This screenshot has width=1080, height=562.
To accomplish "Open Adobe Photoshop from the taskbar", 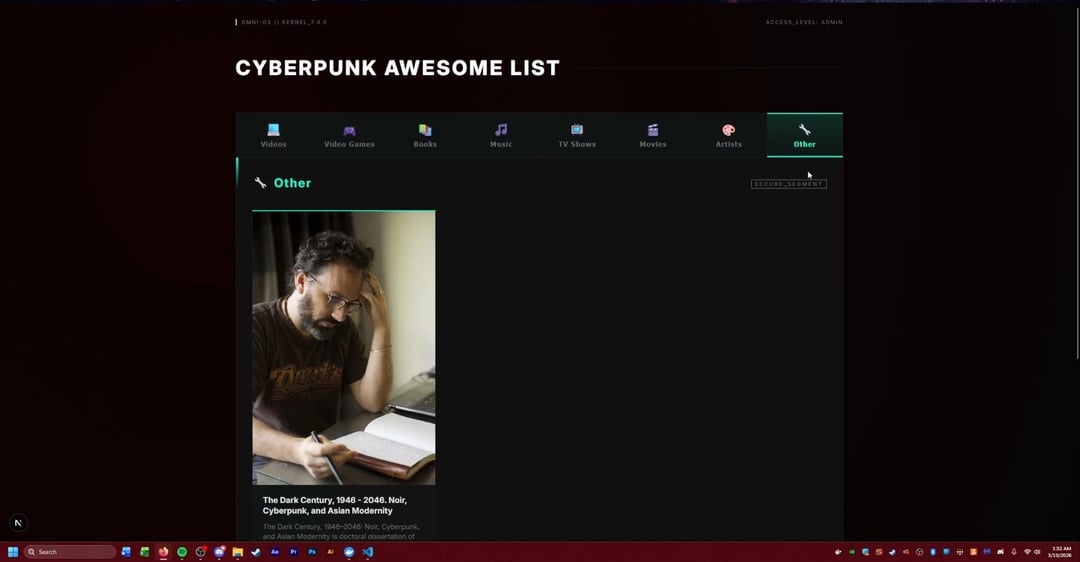I will [x=312, y=552].
